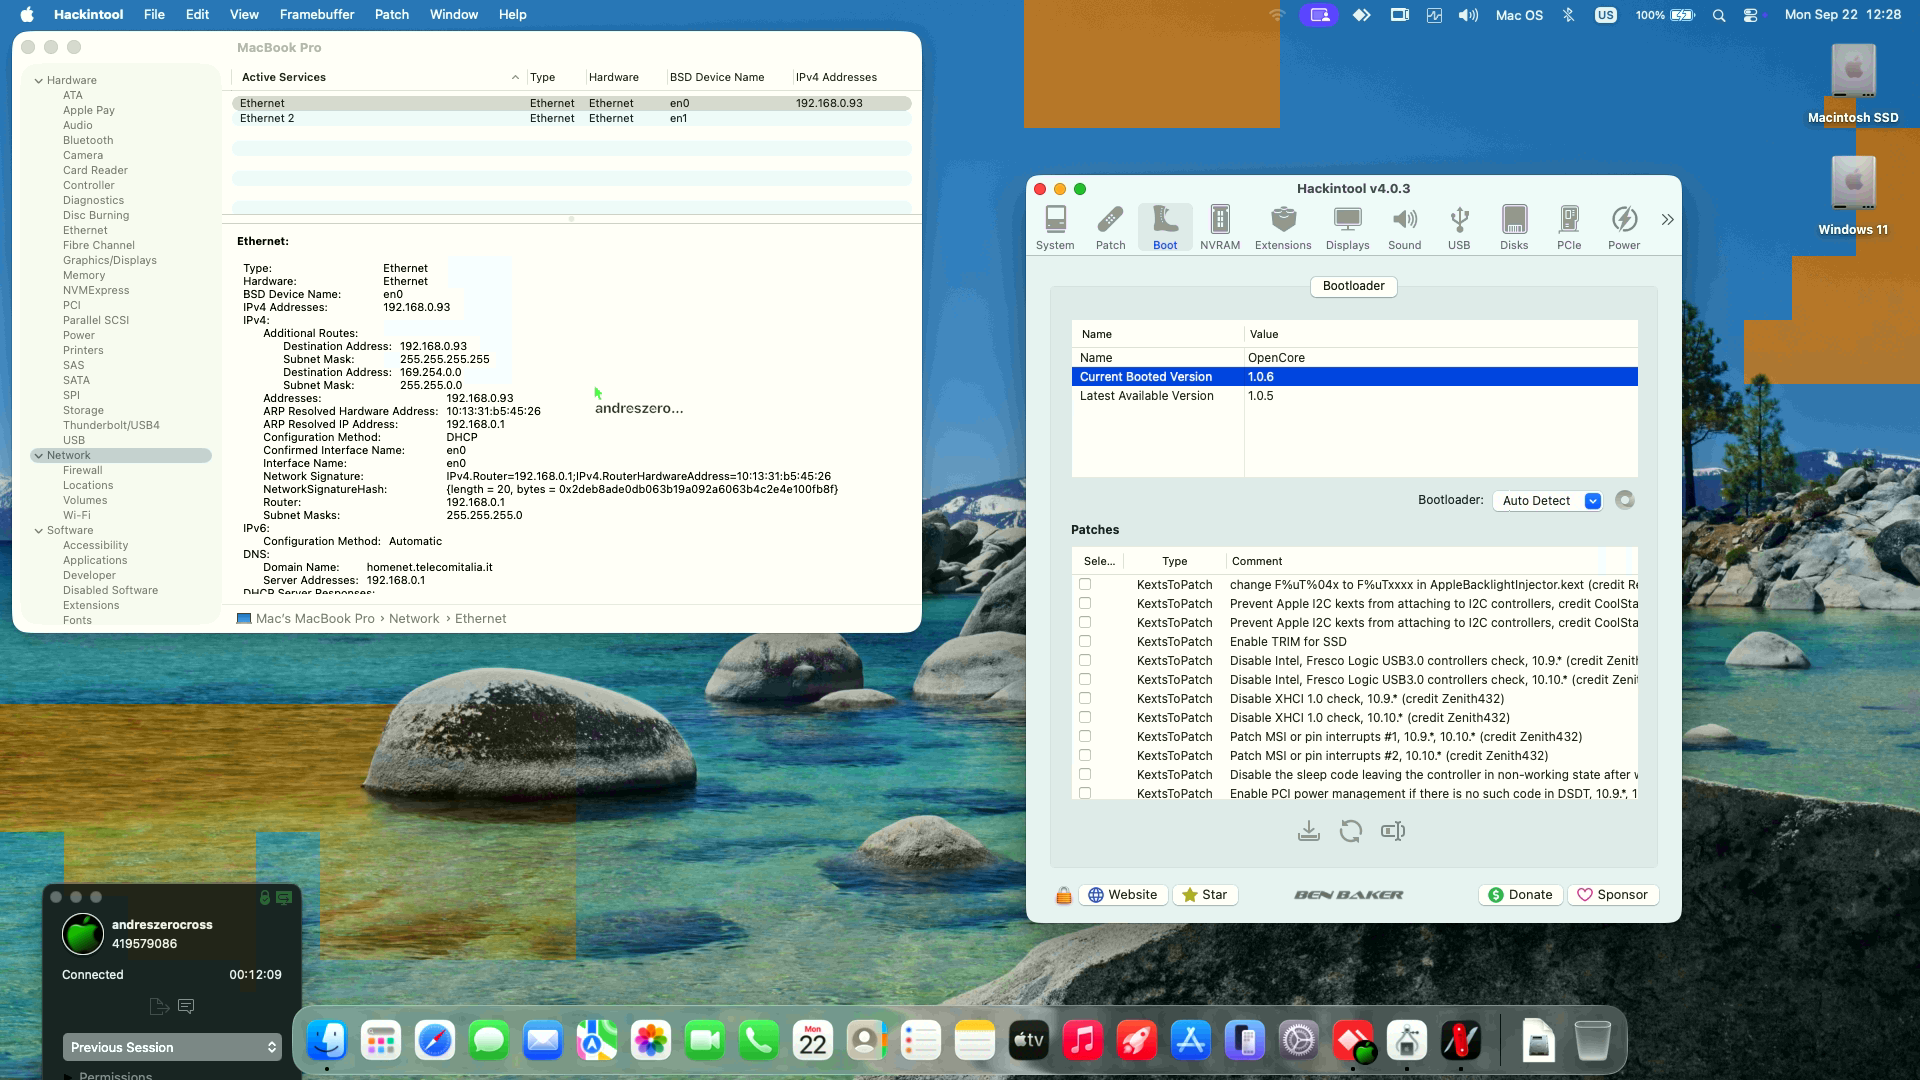Click the Website button
The image size is (1920, 1080).
(x=1123, y=895)
